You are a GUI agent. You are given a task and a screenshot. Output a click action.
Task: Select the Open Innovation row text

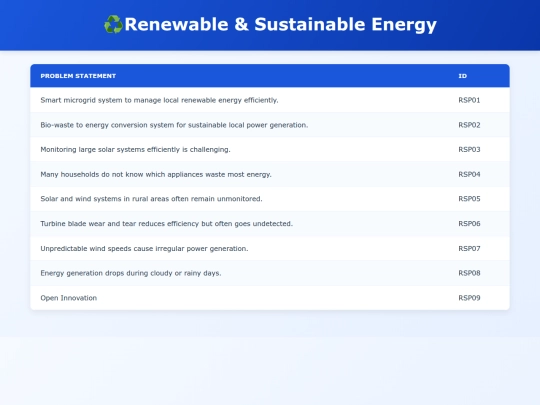point(69,298)
